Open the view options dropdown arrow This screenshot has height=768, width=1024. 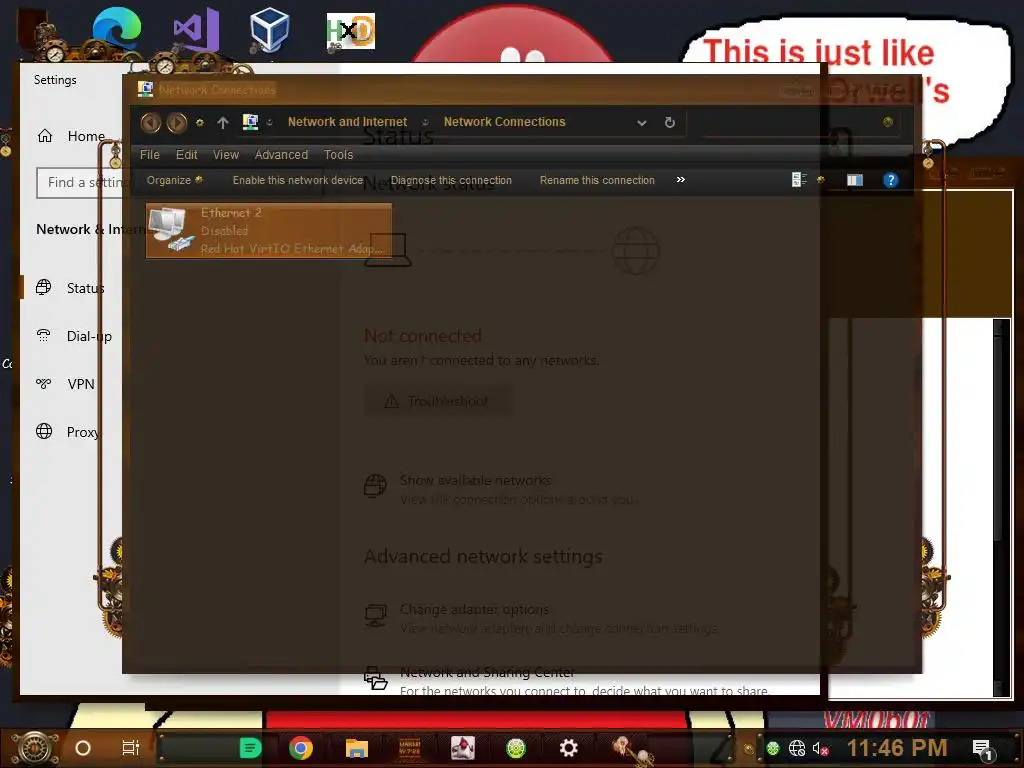point(821,180)
